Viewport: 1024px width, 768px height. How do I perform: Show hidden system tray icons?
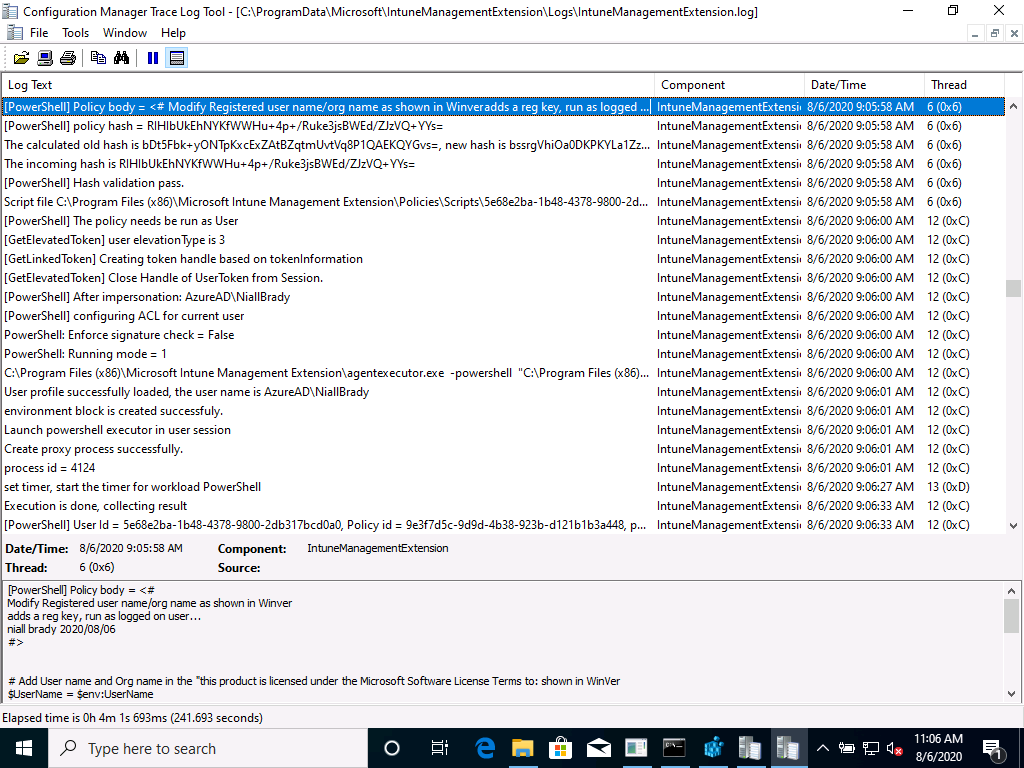823,748
